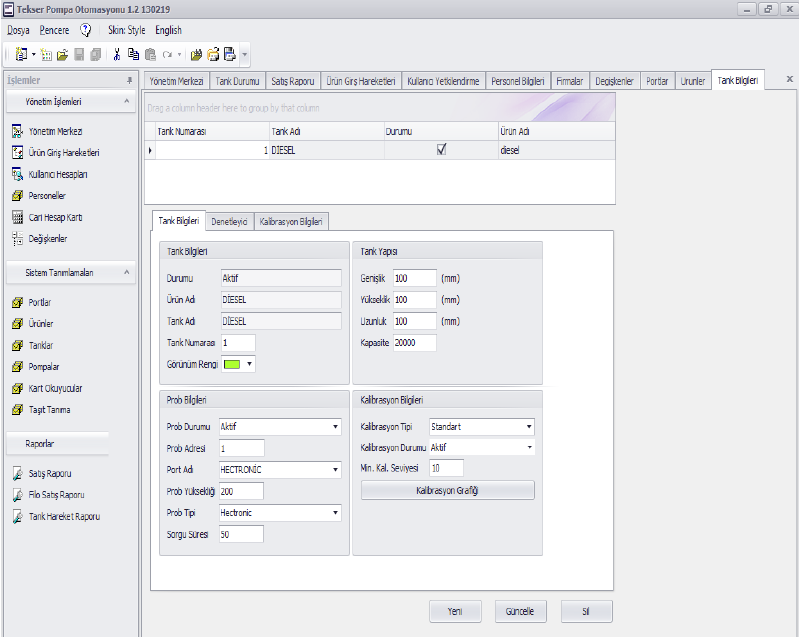Open the new document dropdown arrow in toolbar
The width and height of the screenshot is (799, 637).
(x=34, y=55)
